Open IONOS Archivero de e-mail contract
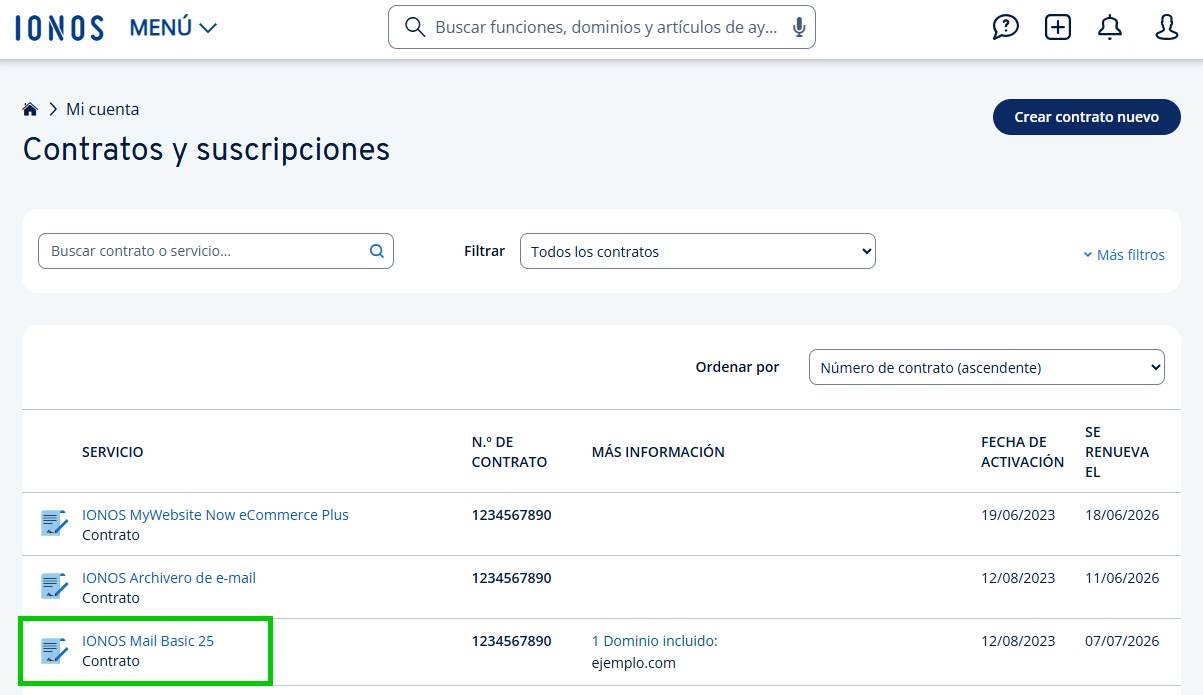The height and width of the screenshot is (695, 1203). (169, 578)
